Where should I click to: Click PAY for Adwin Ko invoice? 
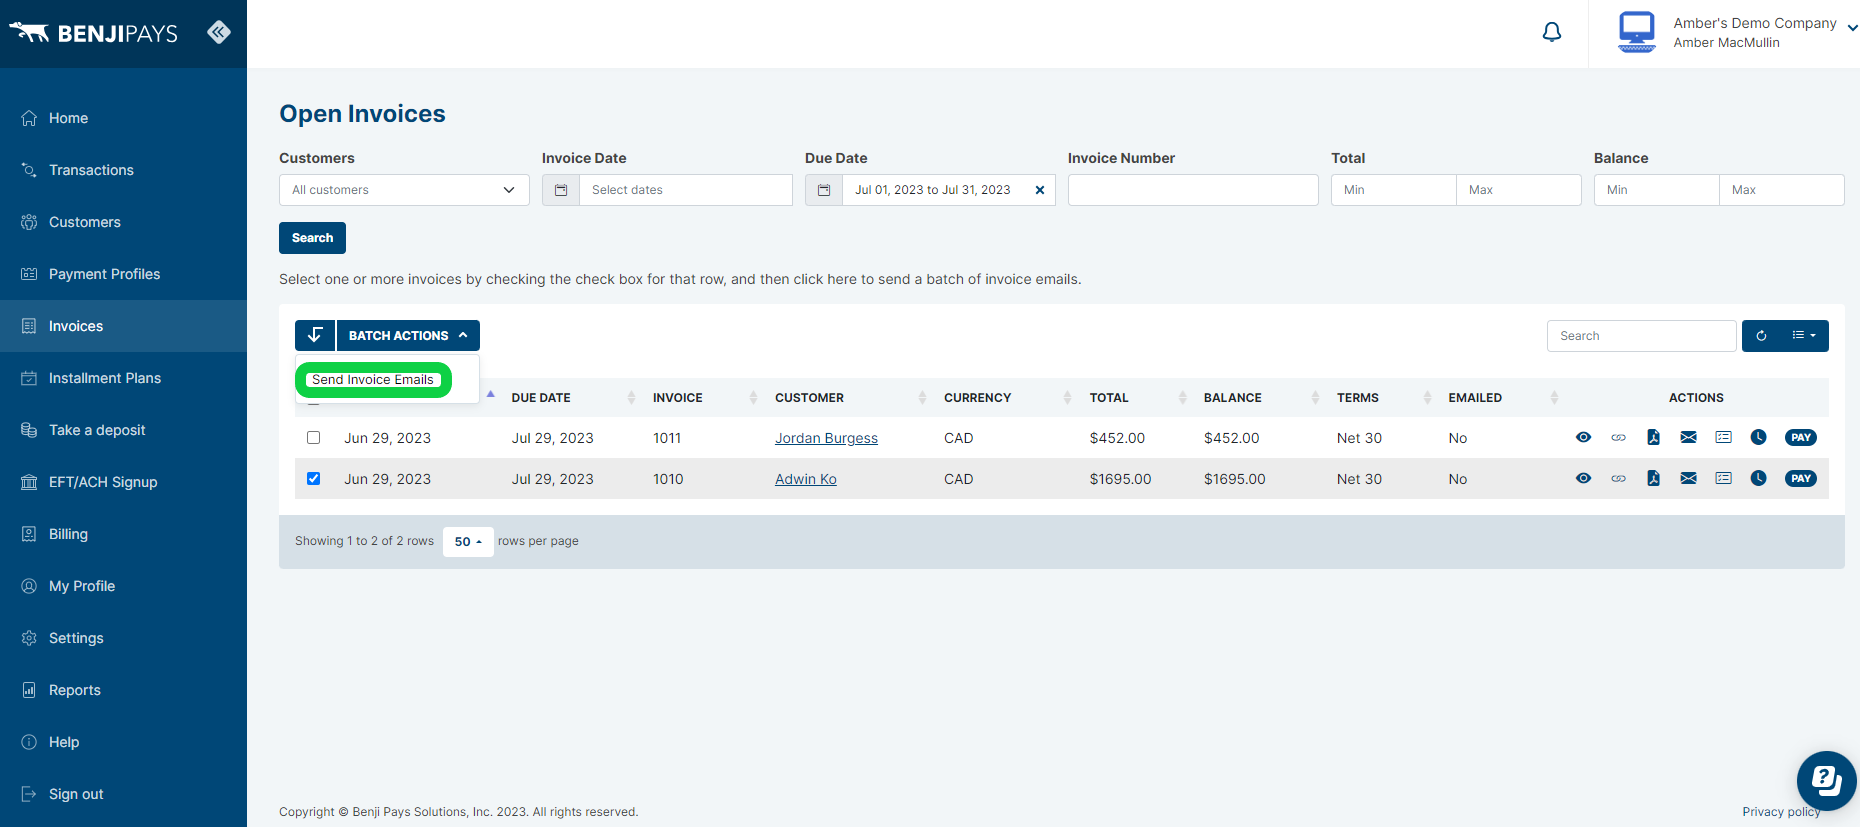[1800, 478]
